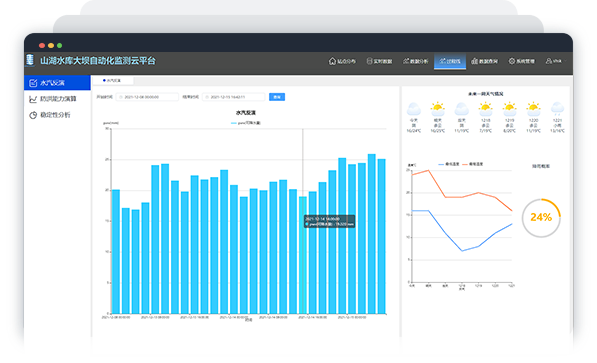Screen dimensions: 597x363
Task: Click the 防洪能力演算 line-chart sidebar icon
Action: (x=33, y=99)
